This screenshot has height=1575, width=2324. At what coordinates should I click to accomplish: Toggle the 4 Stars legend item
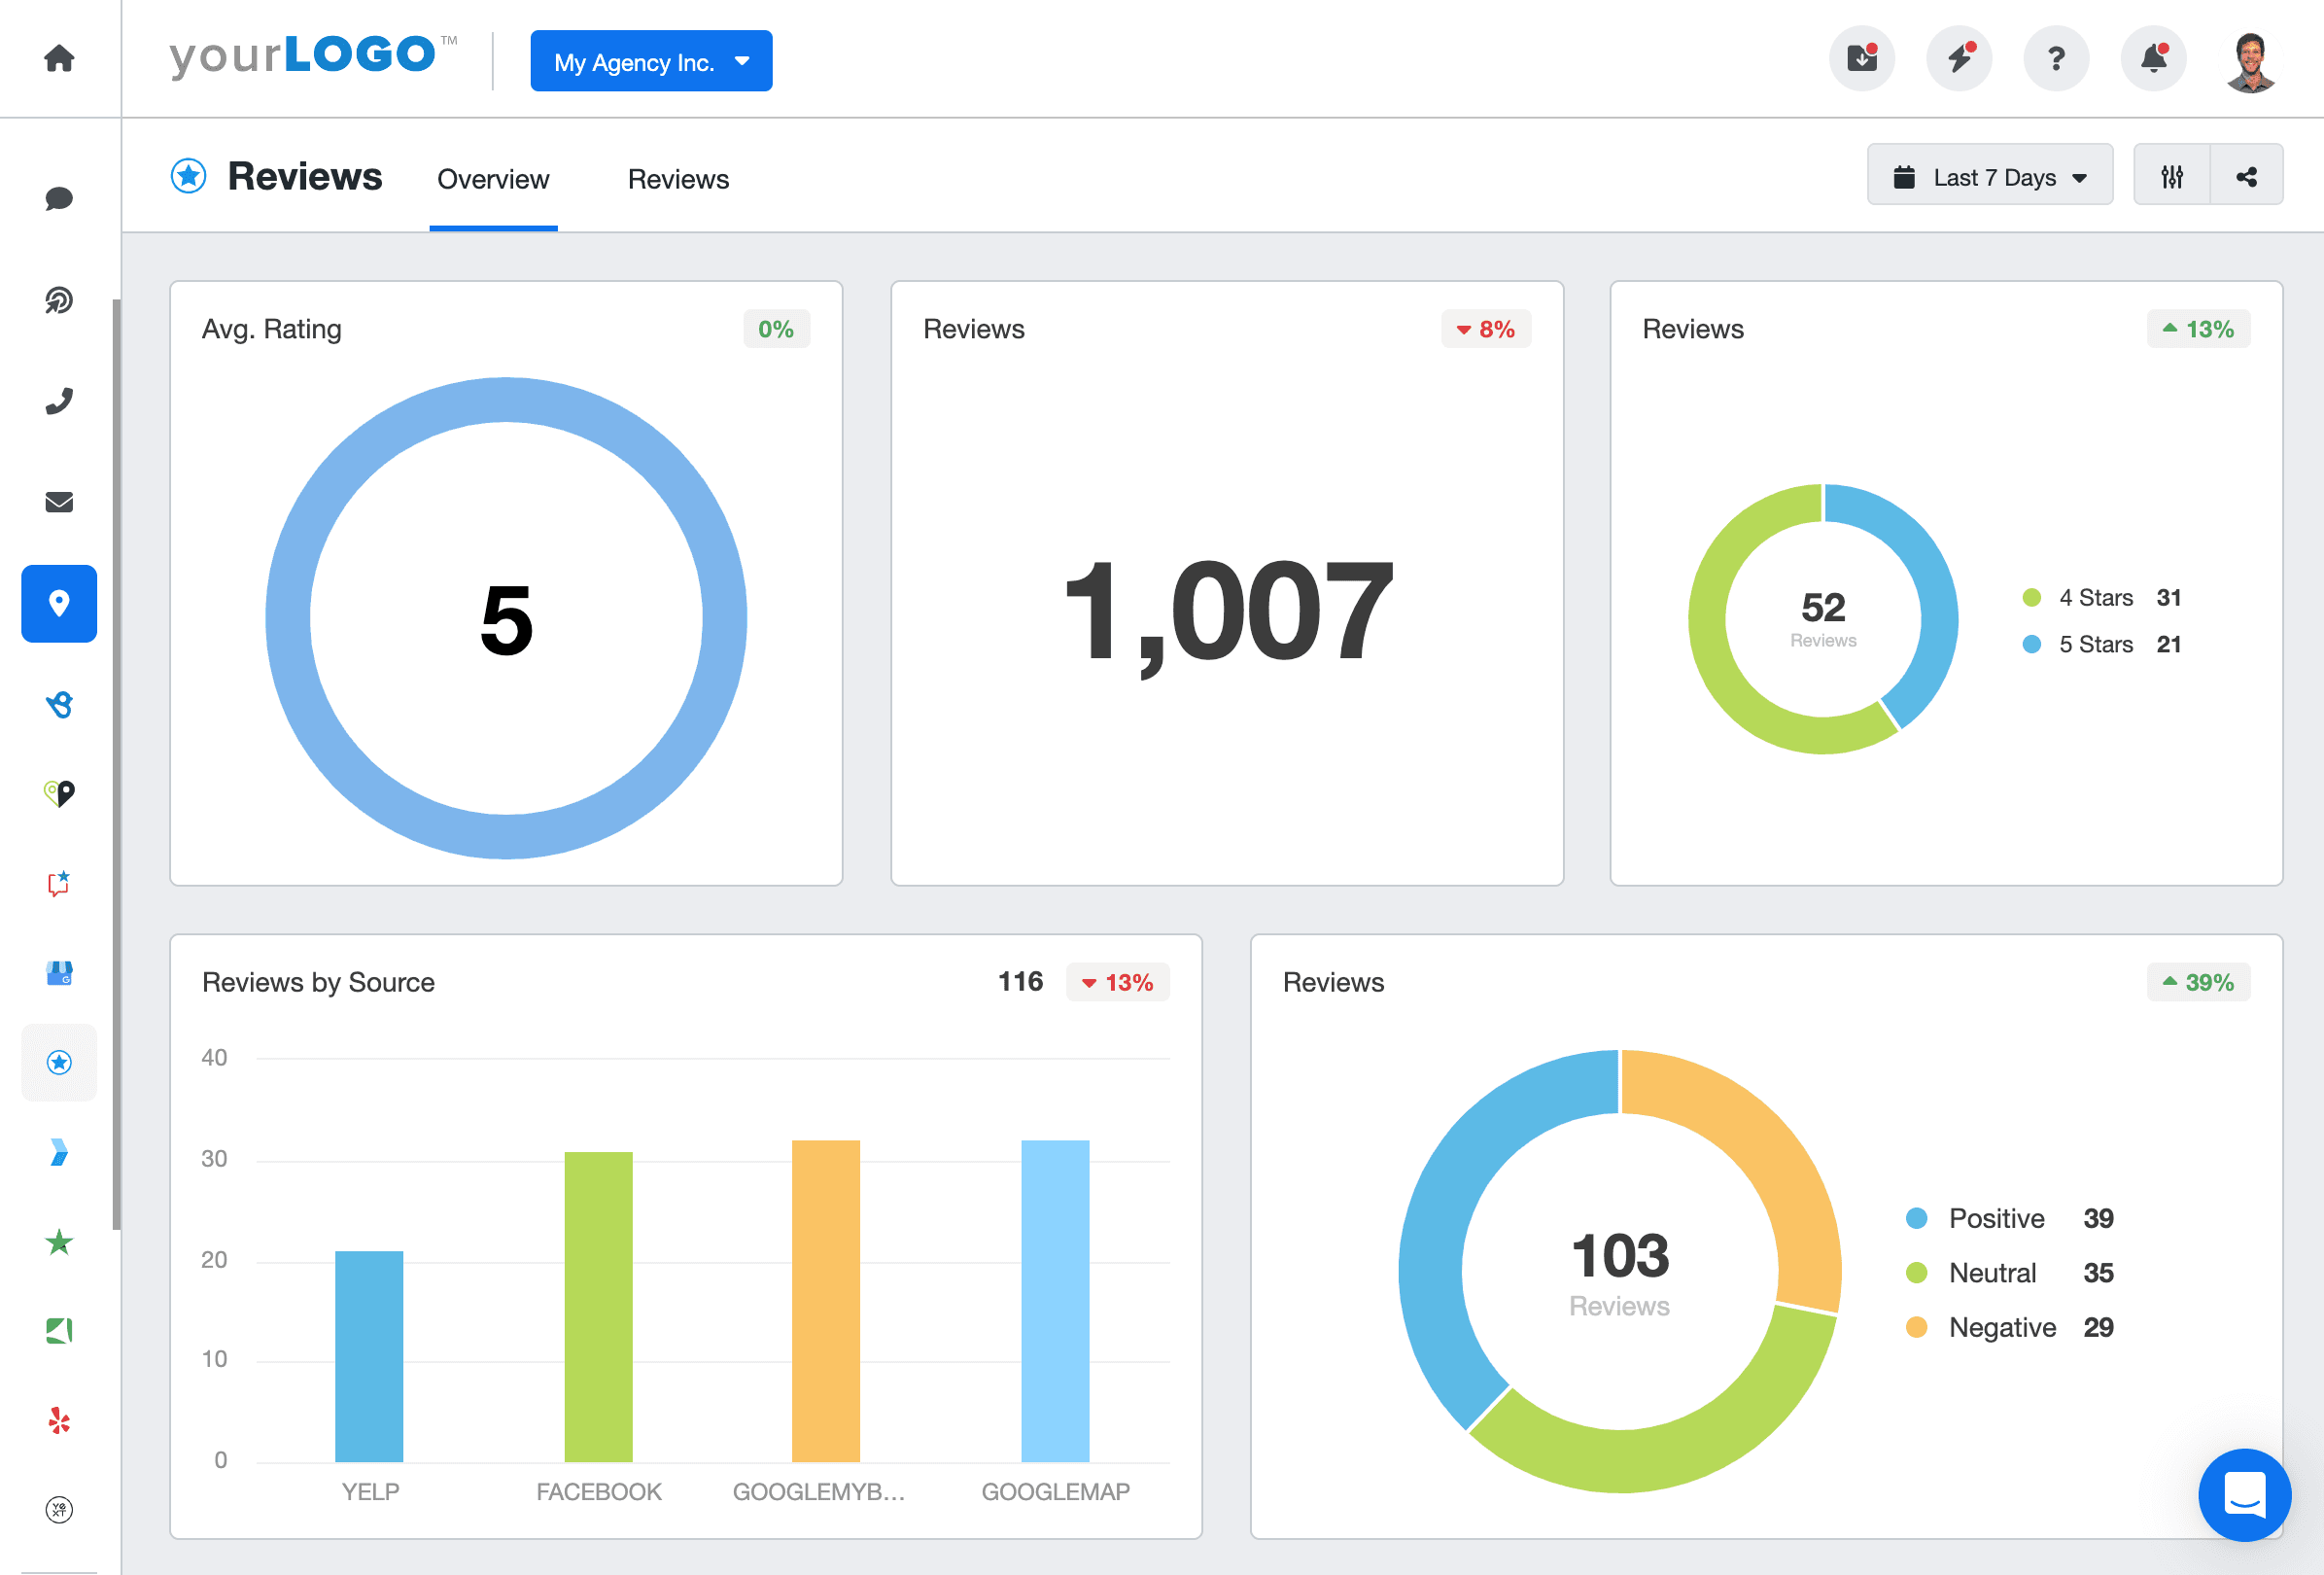pos(2095,598)
